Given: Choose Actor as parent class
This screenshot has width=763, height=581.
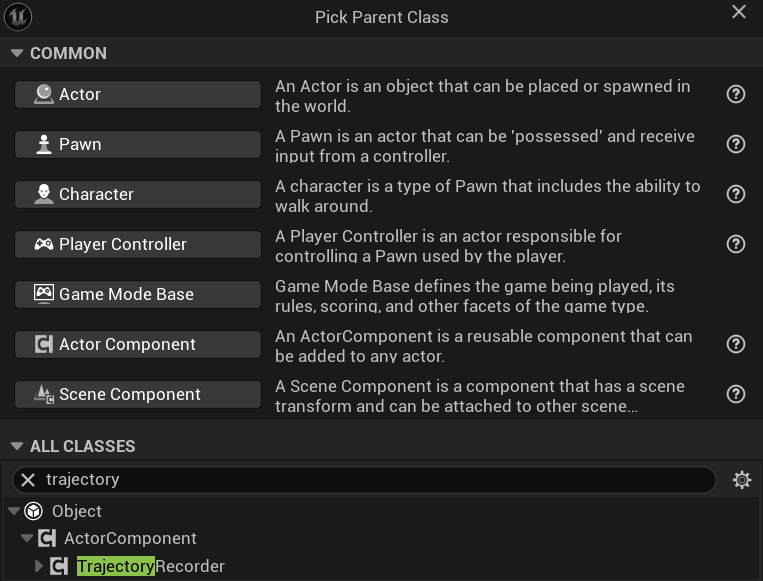Looking at the screenshot, I should 138,94.
